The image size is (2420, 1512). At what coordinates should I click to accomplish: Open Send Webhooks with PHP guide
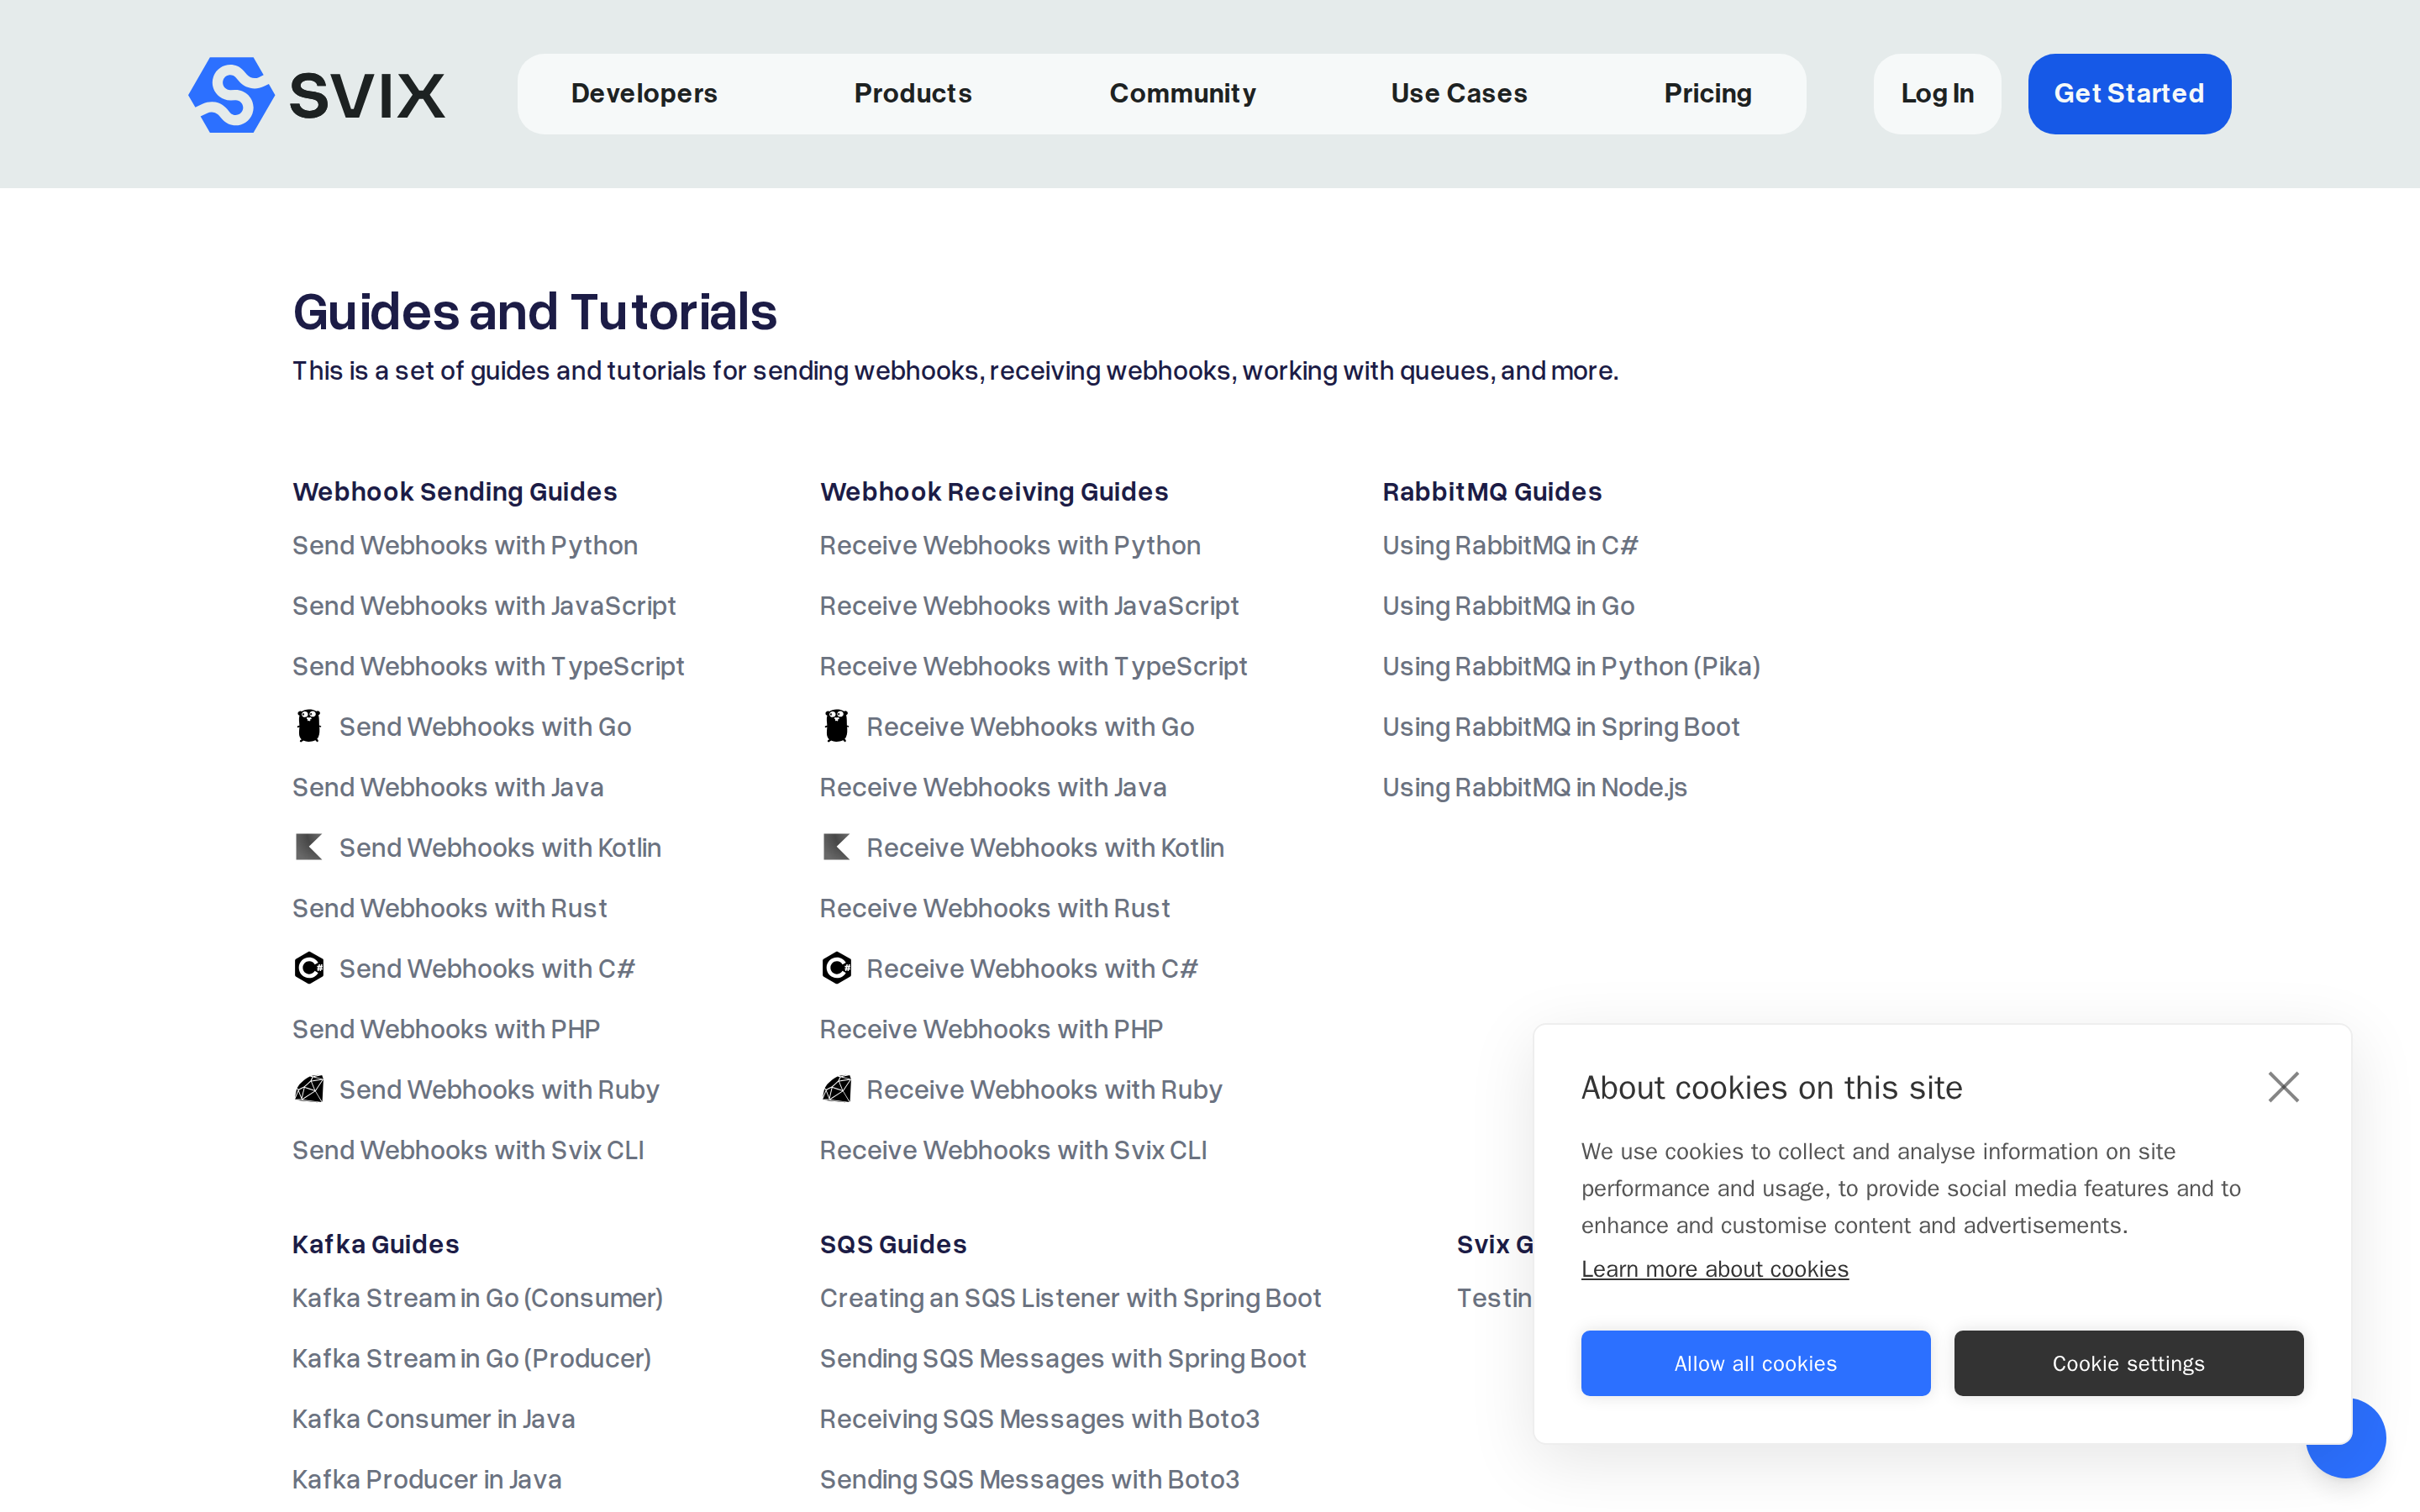[x=446, y=1029]
